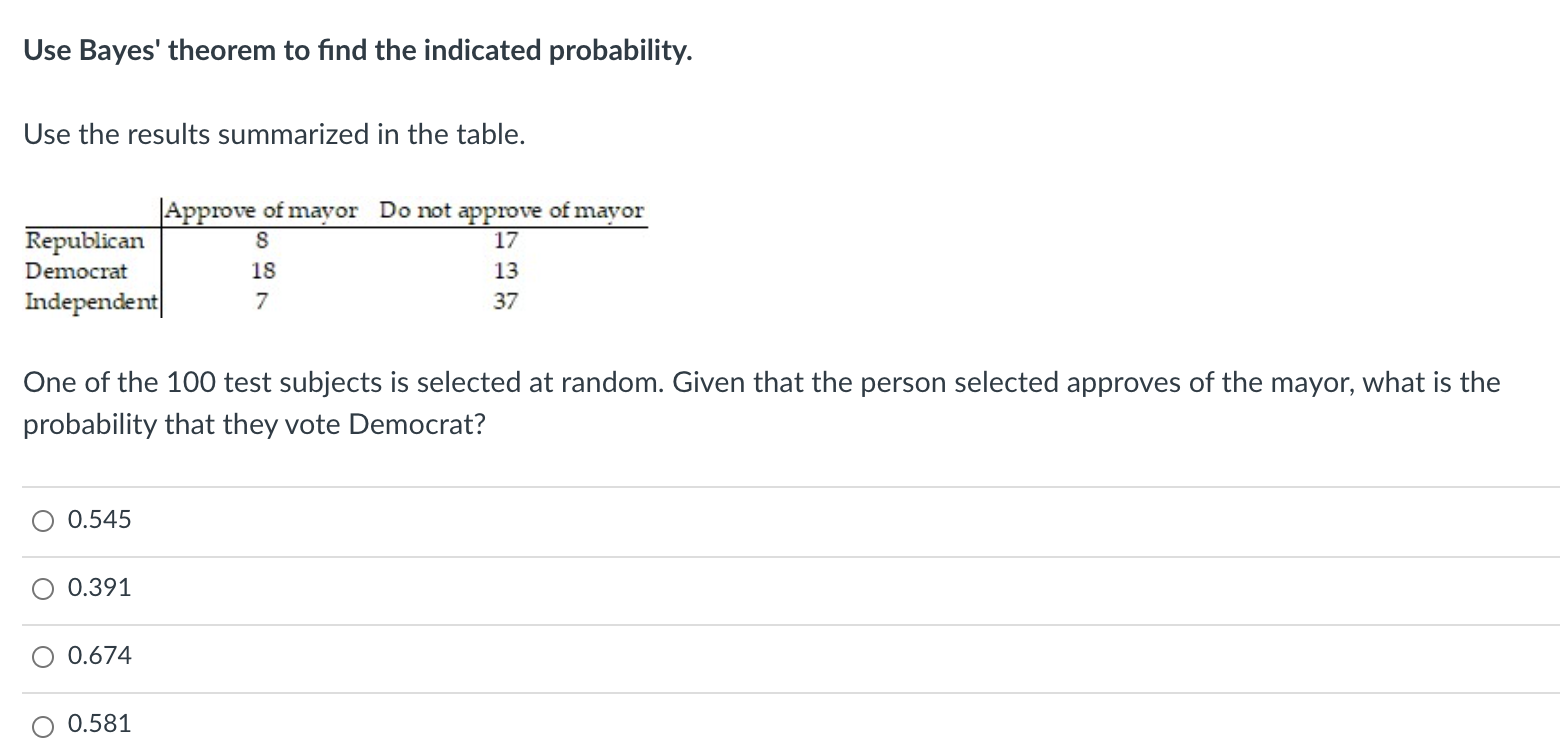Choose the 0.391 answer radio button
The image size is (1566, 756).
pos(42,589)
